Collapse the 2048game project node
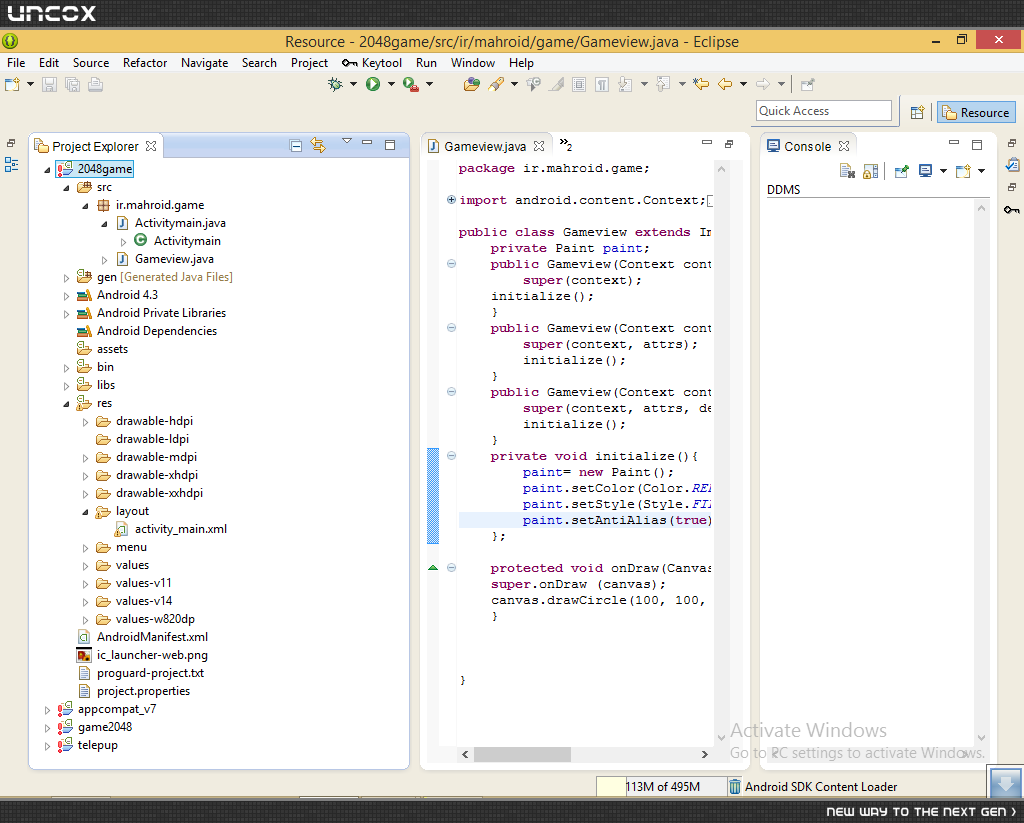The height and width of the screenshot is (823, 1024). coord(47,170)
